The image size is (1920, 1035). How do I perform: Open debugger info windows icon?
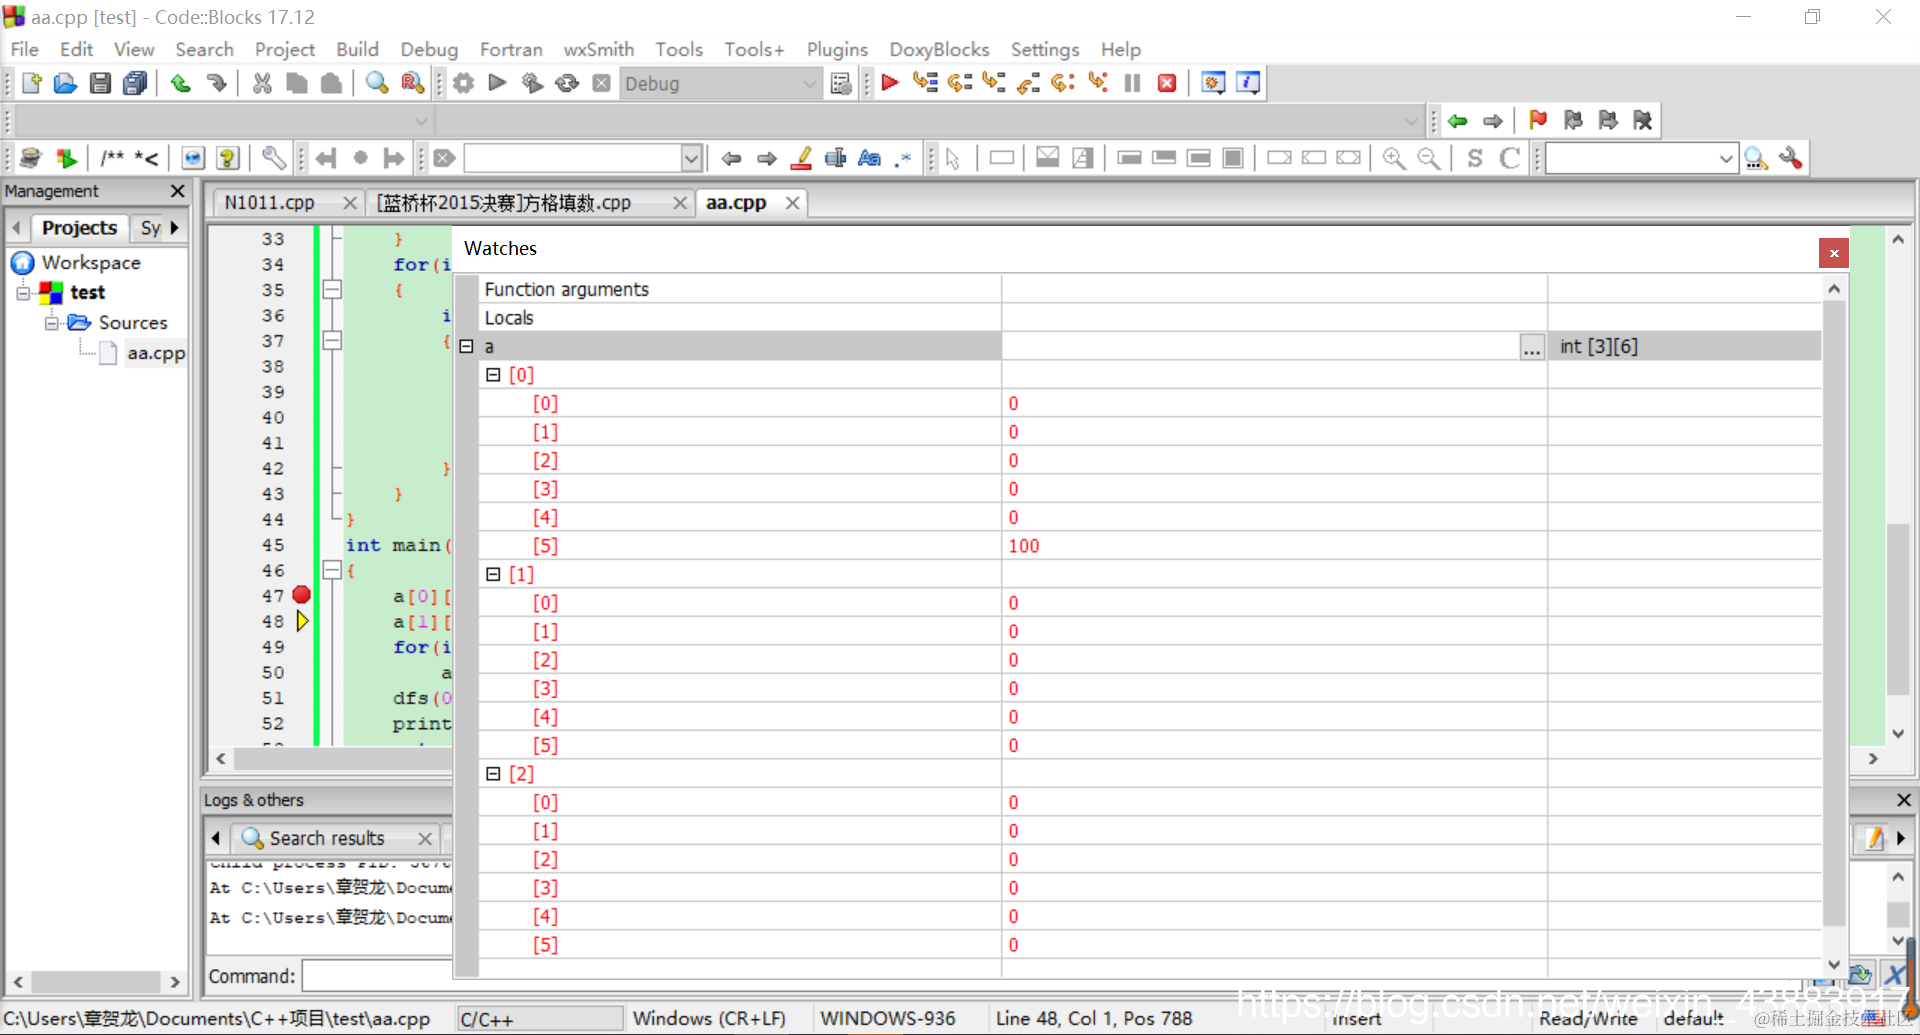1248,83
